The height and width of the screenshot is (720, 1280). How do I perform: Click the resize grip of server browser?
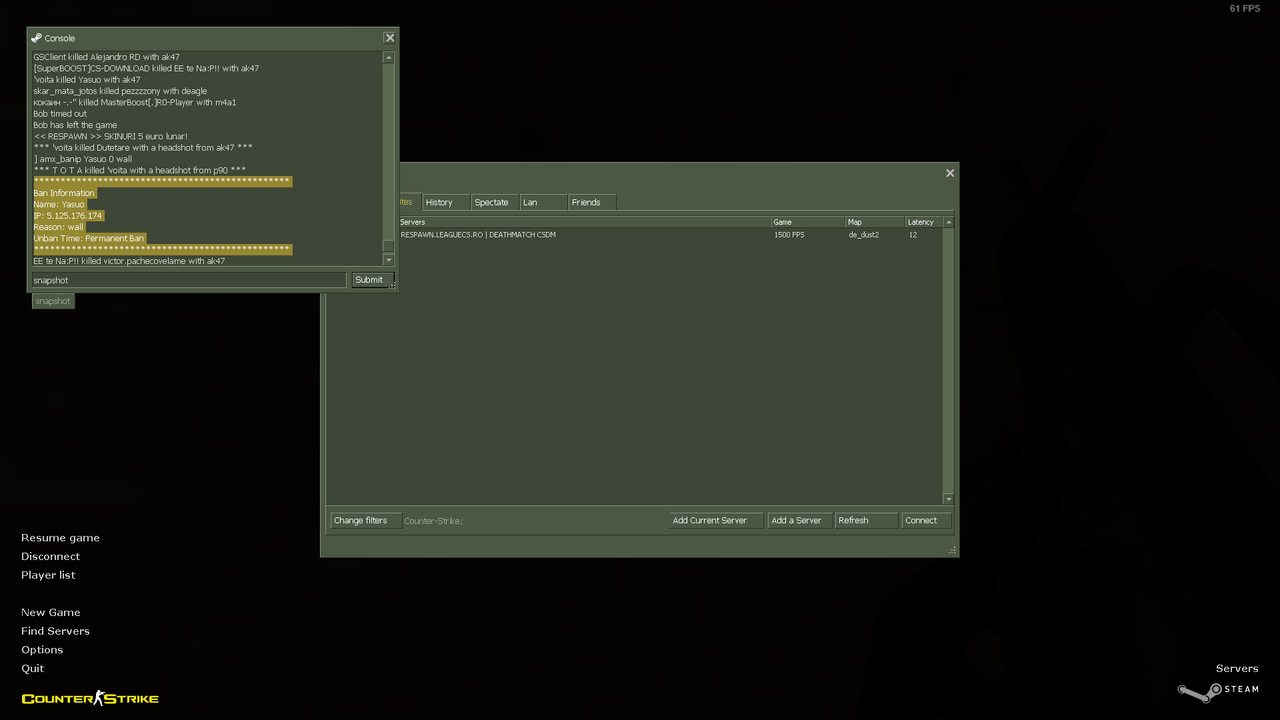[952, 550]
